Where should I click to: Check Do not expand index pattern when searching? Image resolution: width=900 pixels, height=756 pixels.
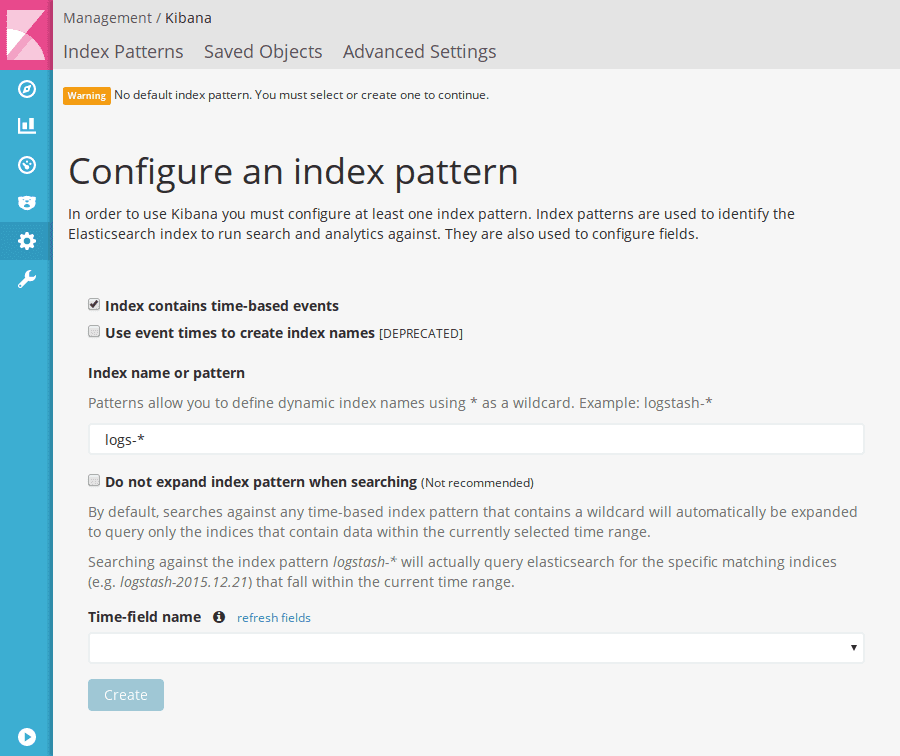click(94, 480)
